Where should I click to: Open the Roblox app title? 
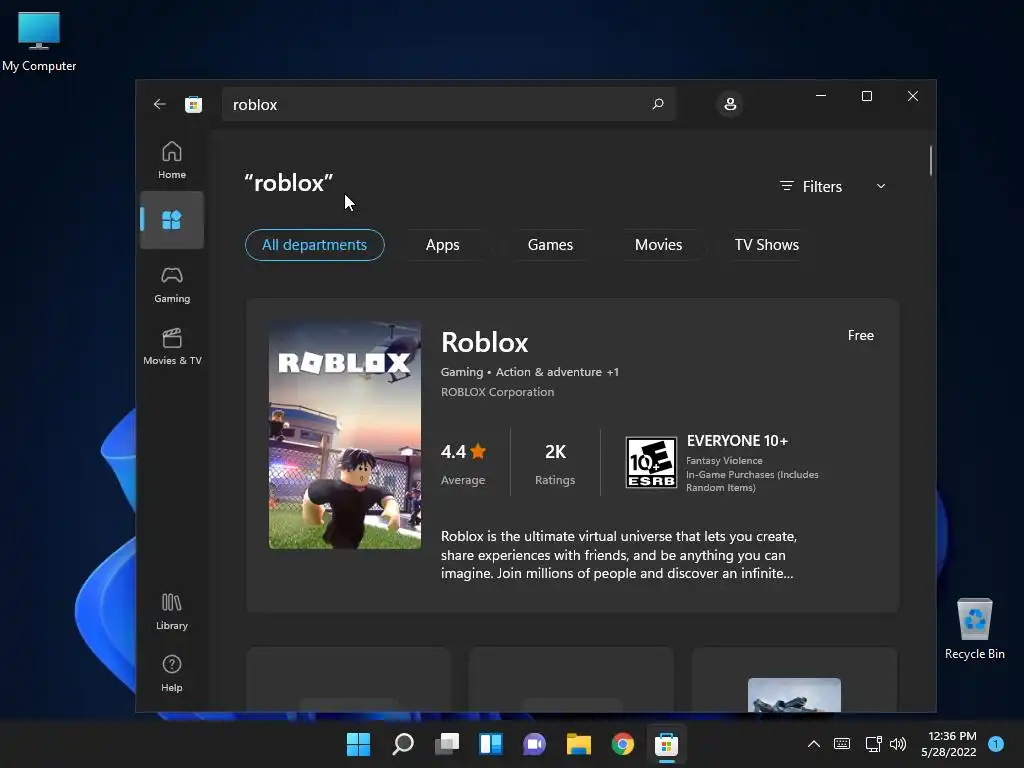point(485,342)
